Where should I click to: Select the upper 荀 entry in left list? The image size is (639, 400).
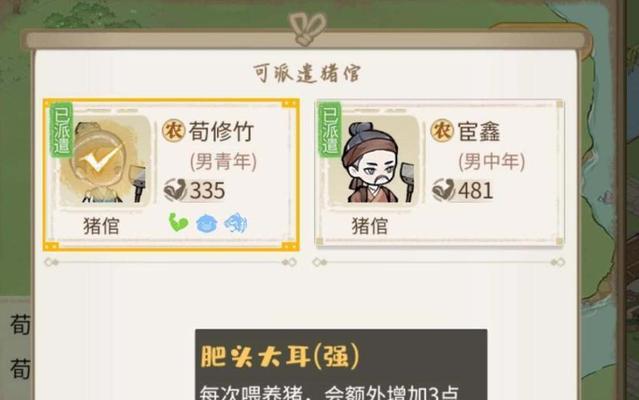point(20,325)
